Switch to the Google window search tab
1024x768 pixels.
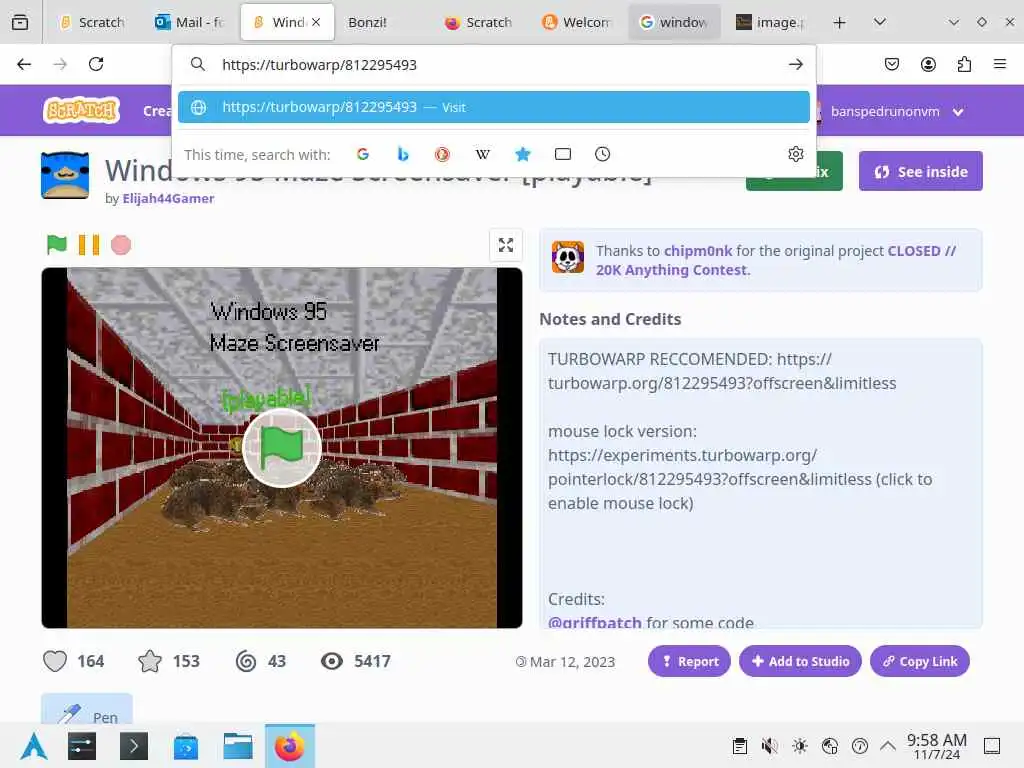pos(674,22)
